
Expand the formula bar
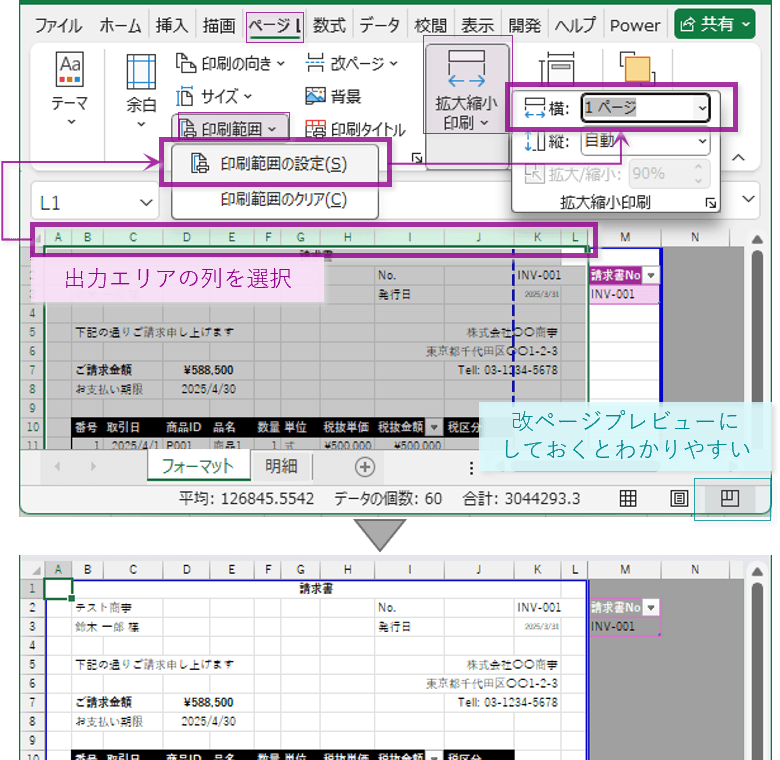pos(748,199)
